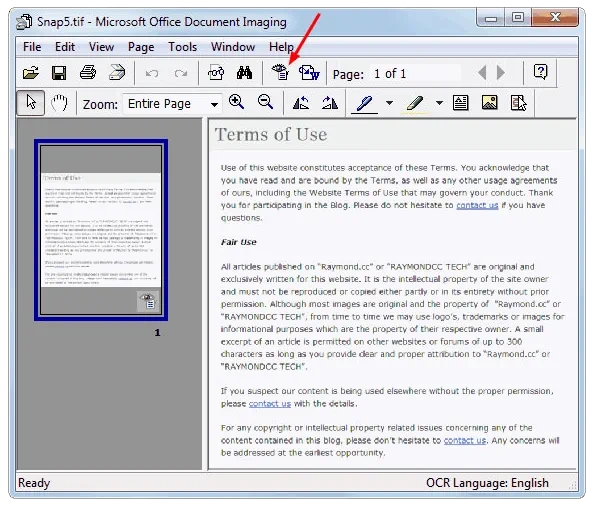
Task: Click the window resize grip corner
Action: tap(573, 486)
